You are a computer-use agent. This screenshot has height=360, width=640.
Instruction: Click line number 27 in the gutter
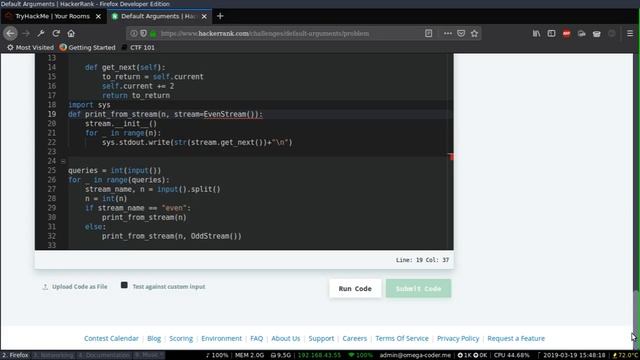[51, 189]
